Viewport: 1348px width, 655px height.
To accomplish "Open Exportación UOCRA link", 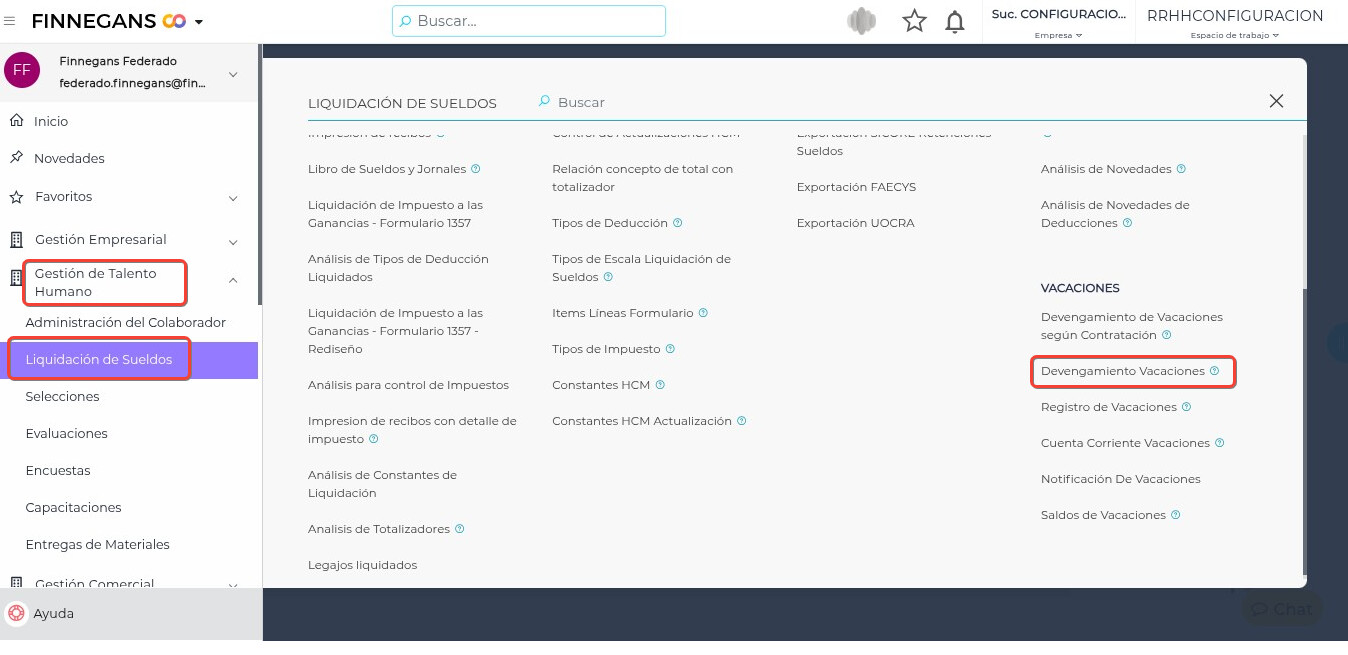I will (x=855, y=223).
